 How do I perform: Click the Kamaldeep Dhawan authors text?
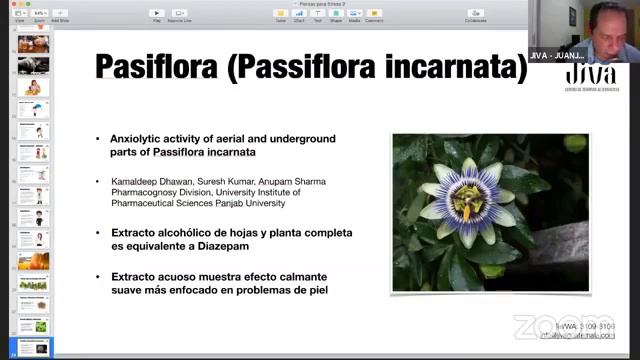click(218, 192)
